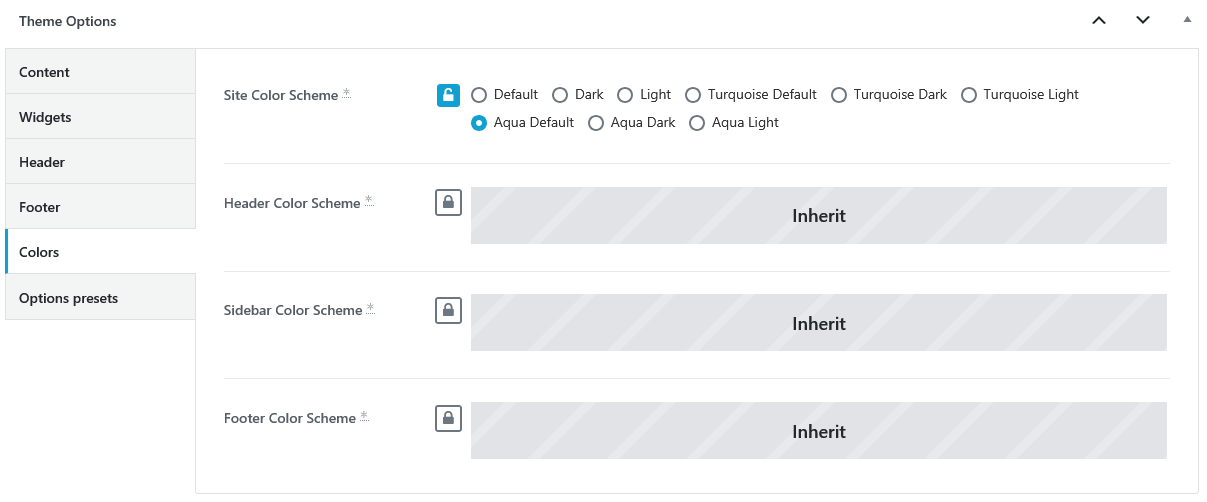Viewport: 1207px width, 502px height.
Task: Unlock the Sidebar Color Scheme lock icon
Action: coord(448,310)
